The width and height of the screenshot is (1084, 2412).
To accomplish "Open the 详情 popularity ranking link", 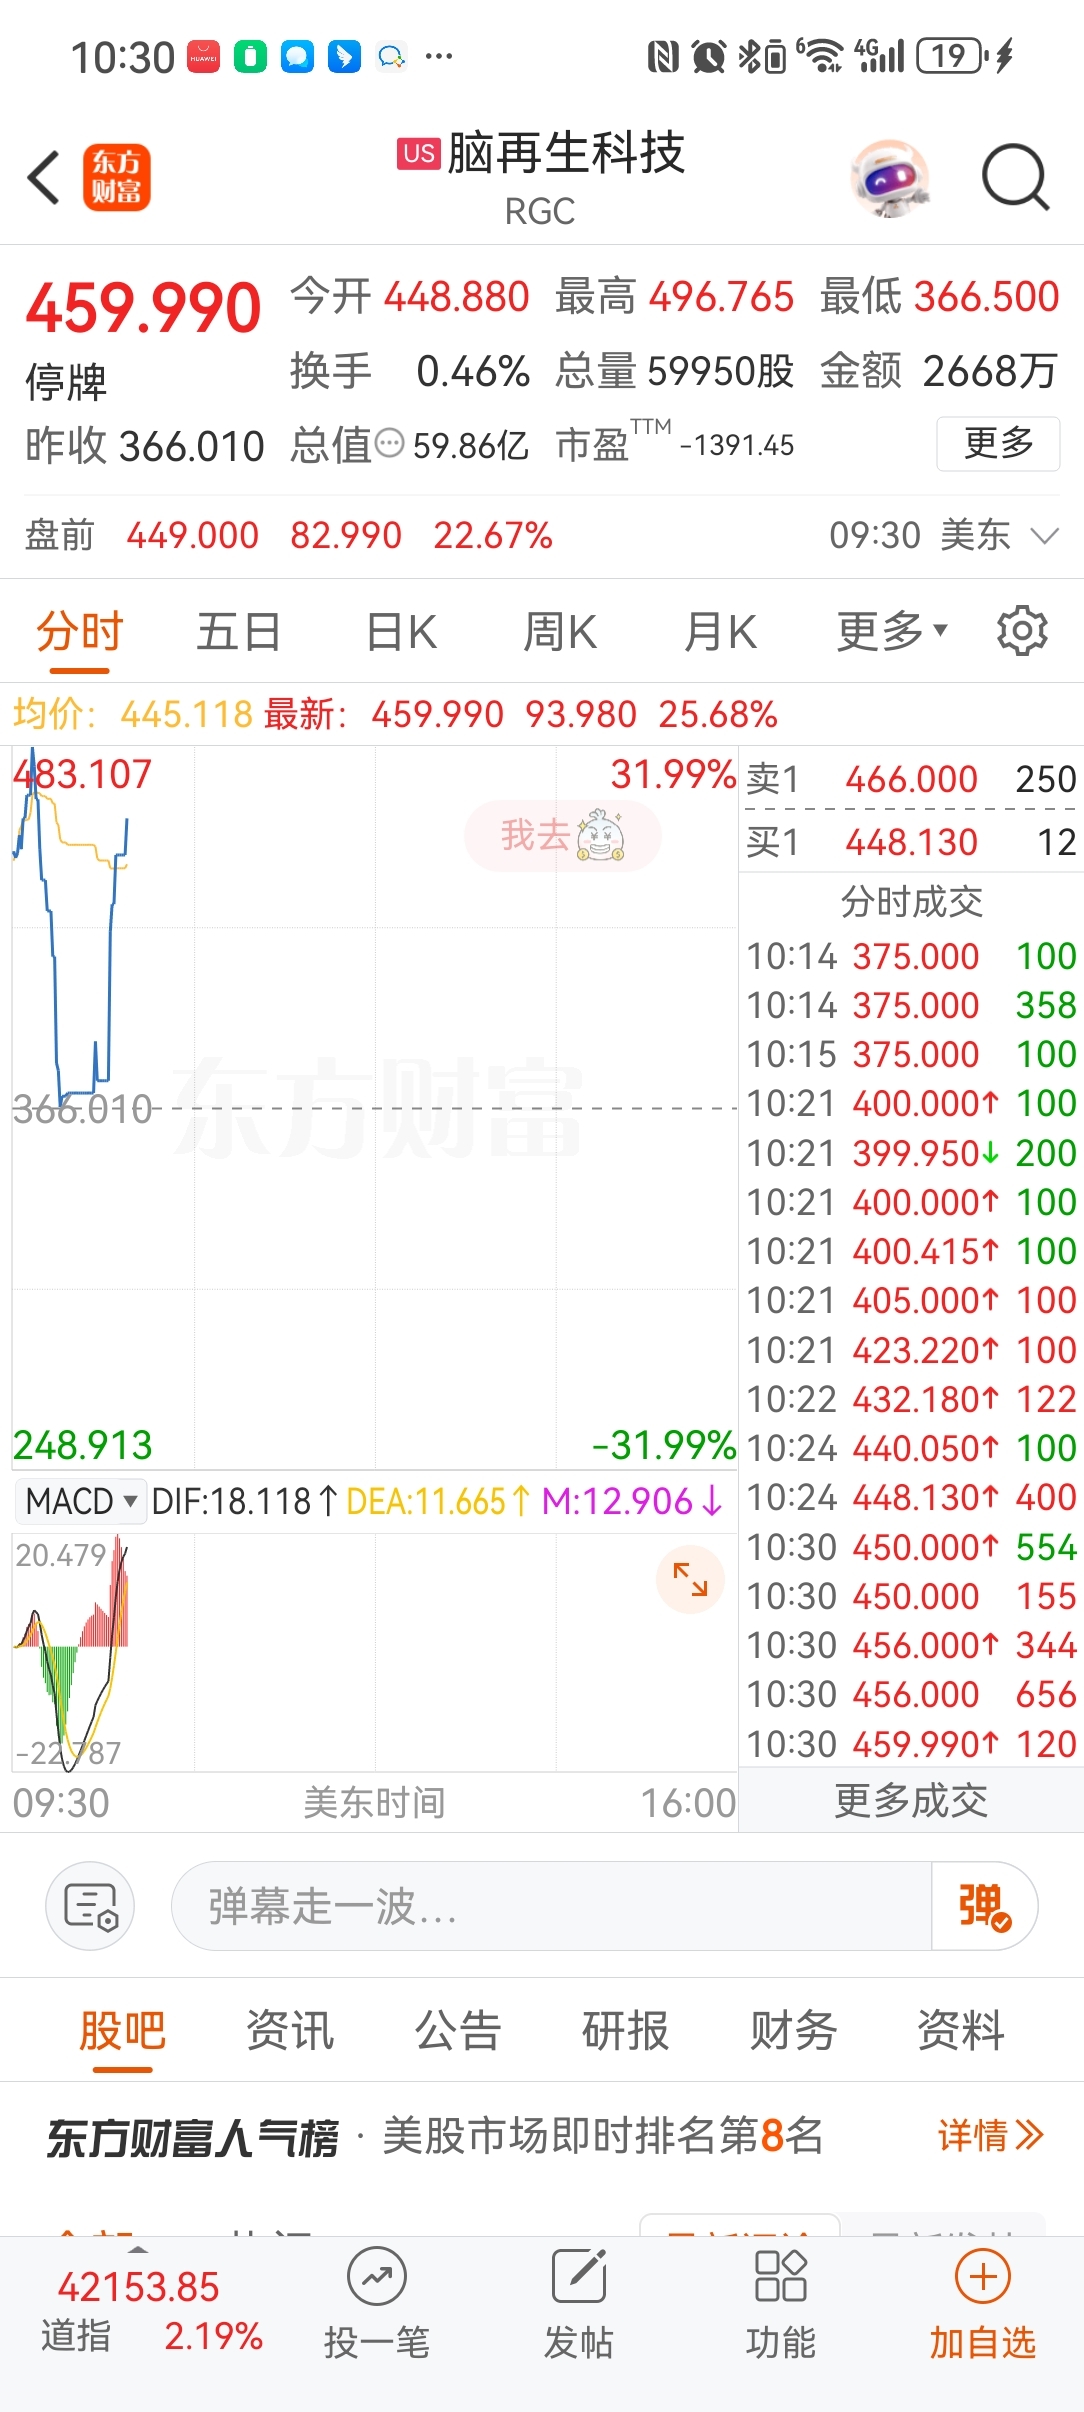I will click(990, 2136).
